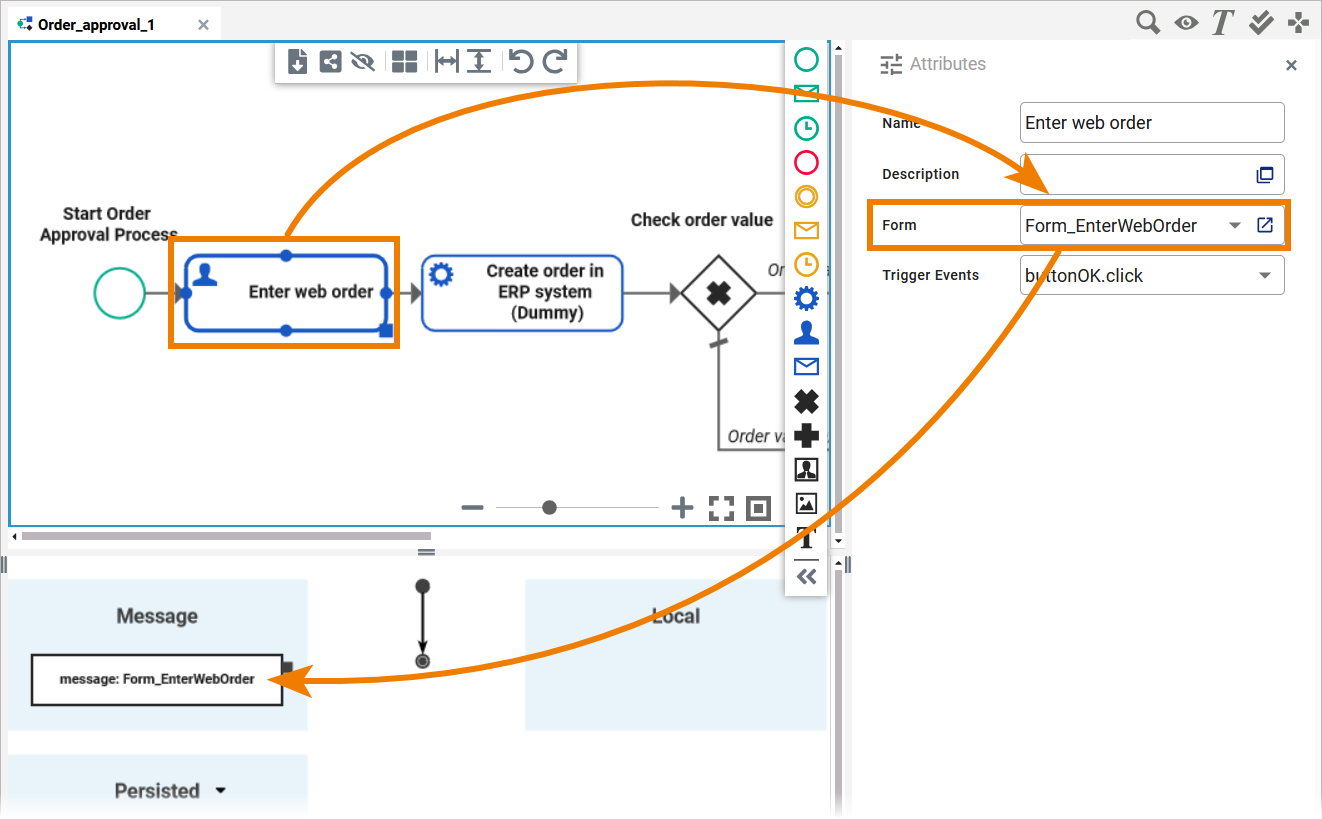
Task: Select the green circle start event element
Action: [x=806, y=59]
